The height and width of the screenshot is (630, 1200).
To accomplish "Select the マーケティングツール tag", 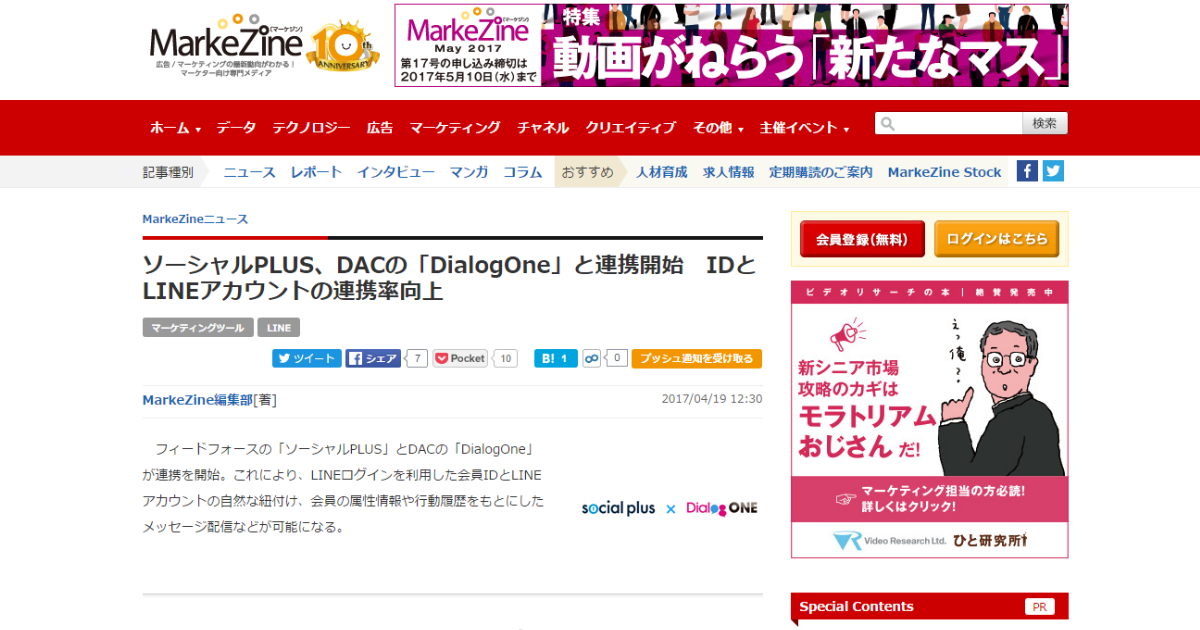I will pyautogui.click(x=198, y=328).
